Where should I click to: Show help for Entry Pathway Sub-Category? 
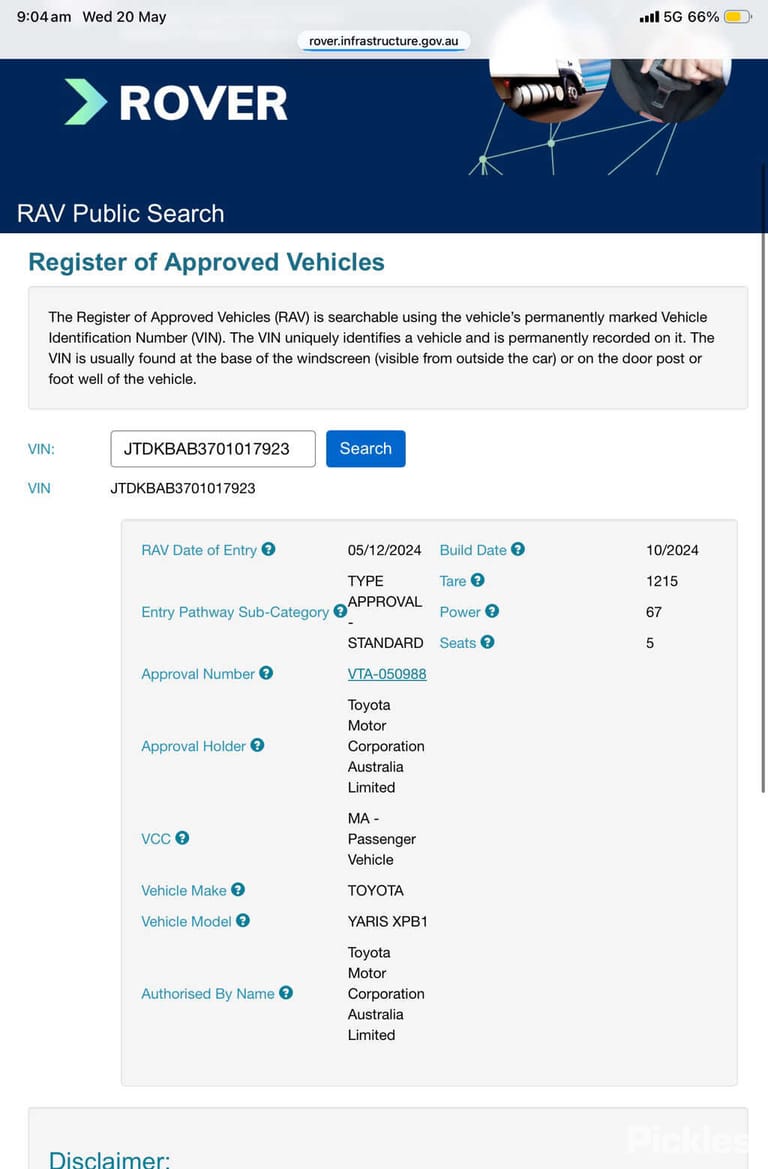[340, 611]
